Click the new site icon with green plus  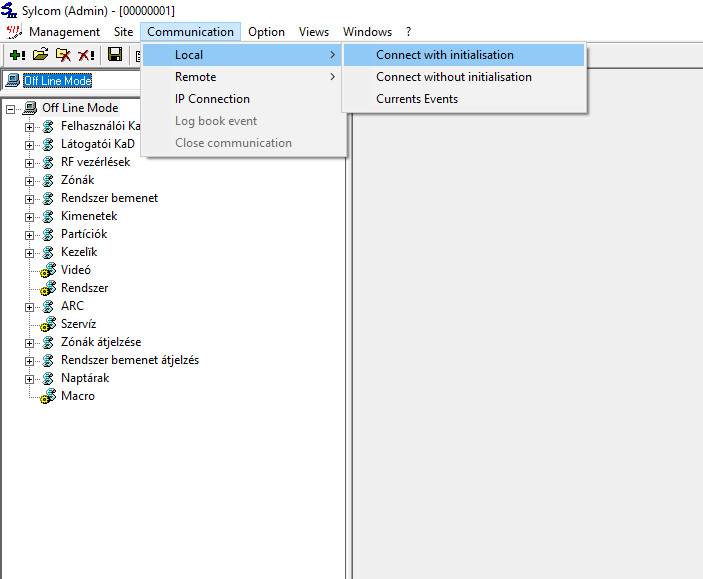[x=17, y=55]
